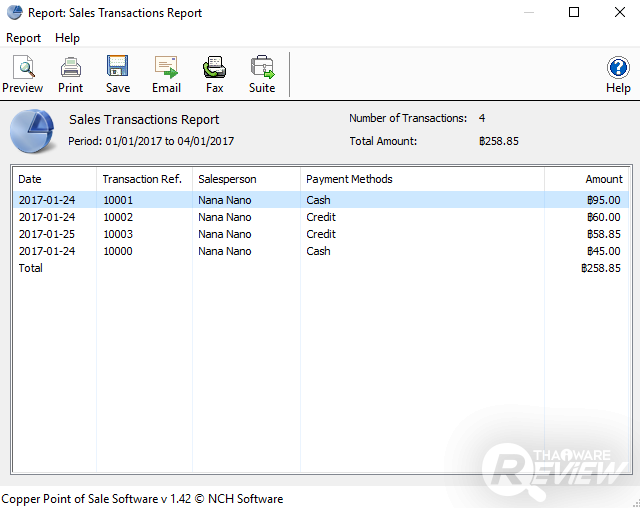This screenshot has width=640, height=508.
Task: Send the report via the Email icon
Action: (x=166, y=75)
